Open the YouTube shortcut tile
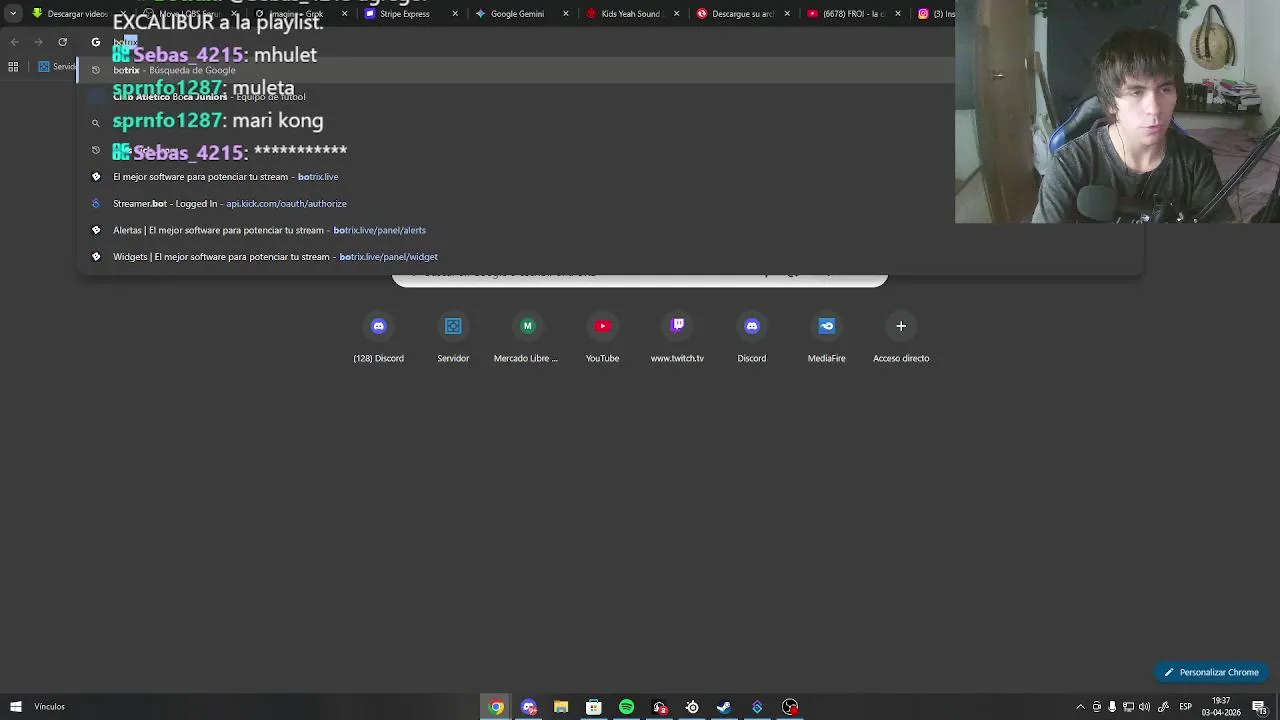Viewport: 1280px width, 720px height. tap(602, 337)
